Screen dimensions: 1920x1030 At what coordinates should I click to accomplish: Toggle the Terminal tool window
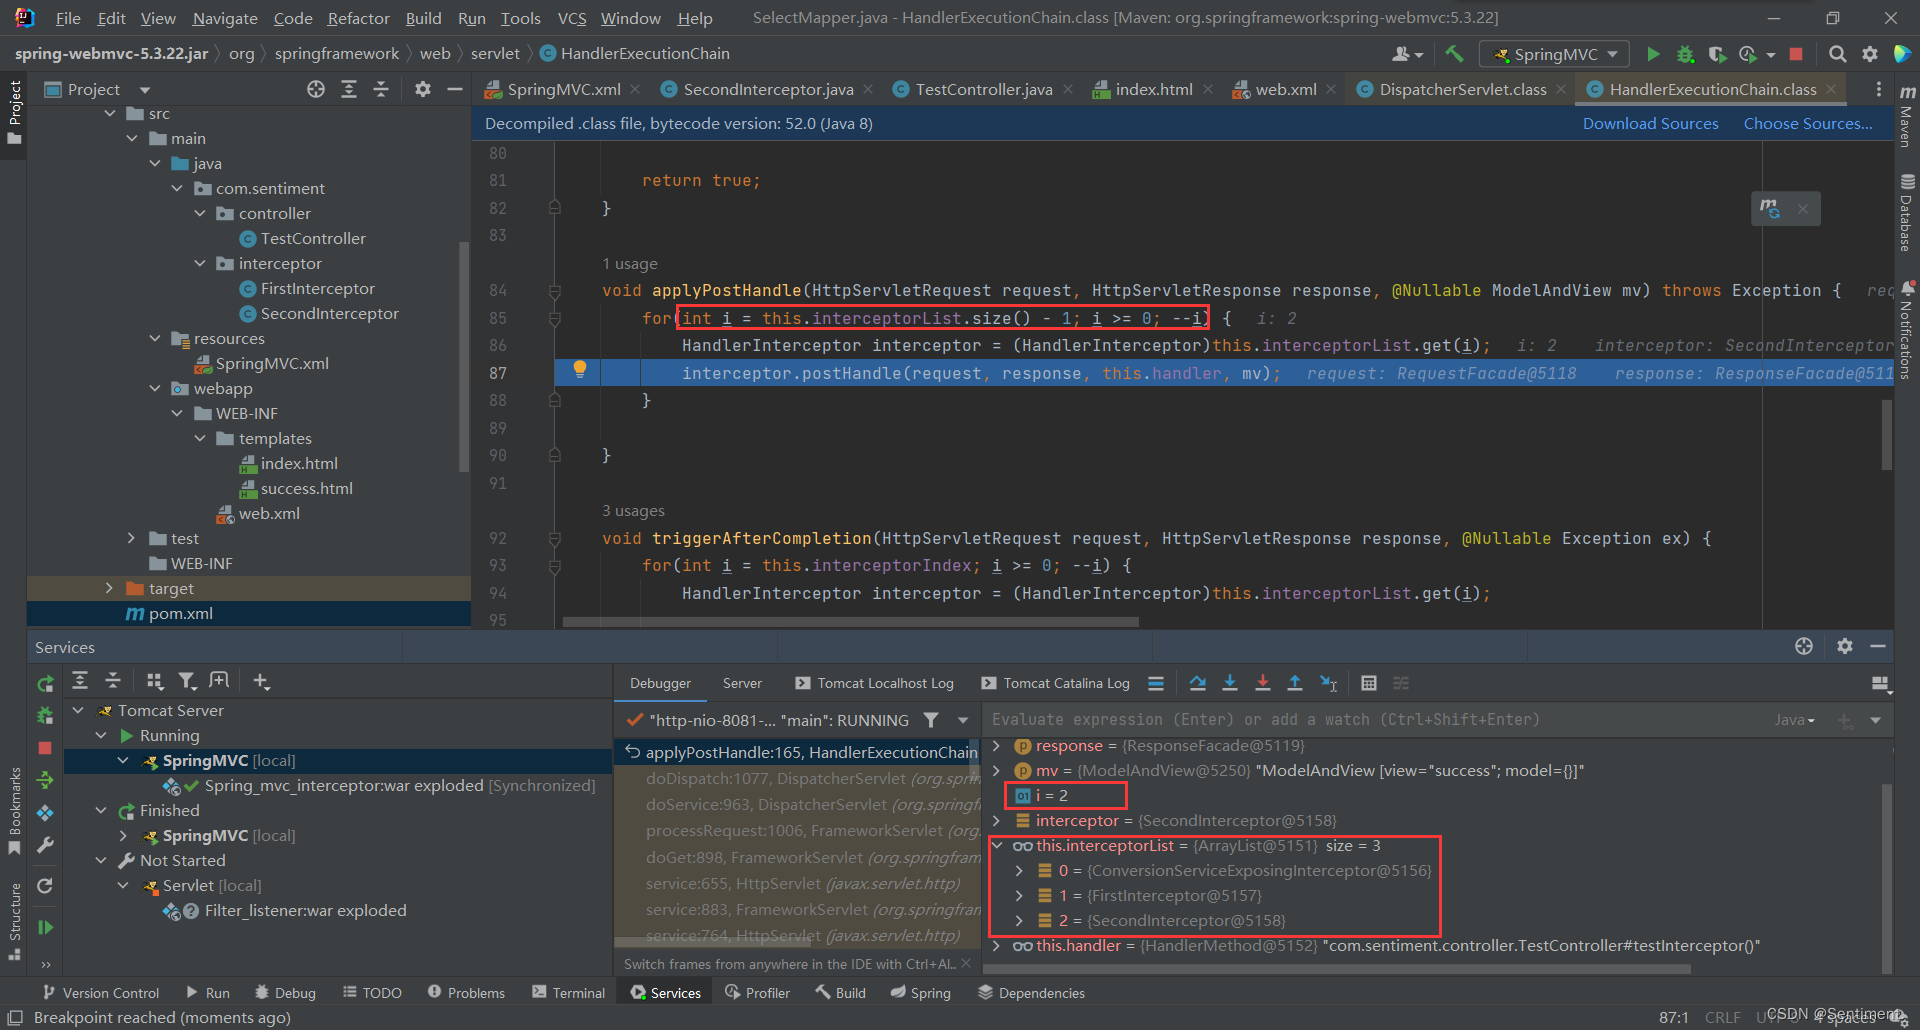pyautogui.click(x=569, y=993)
